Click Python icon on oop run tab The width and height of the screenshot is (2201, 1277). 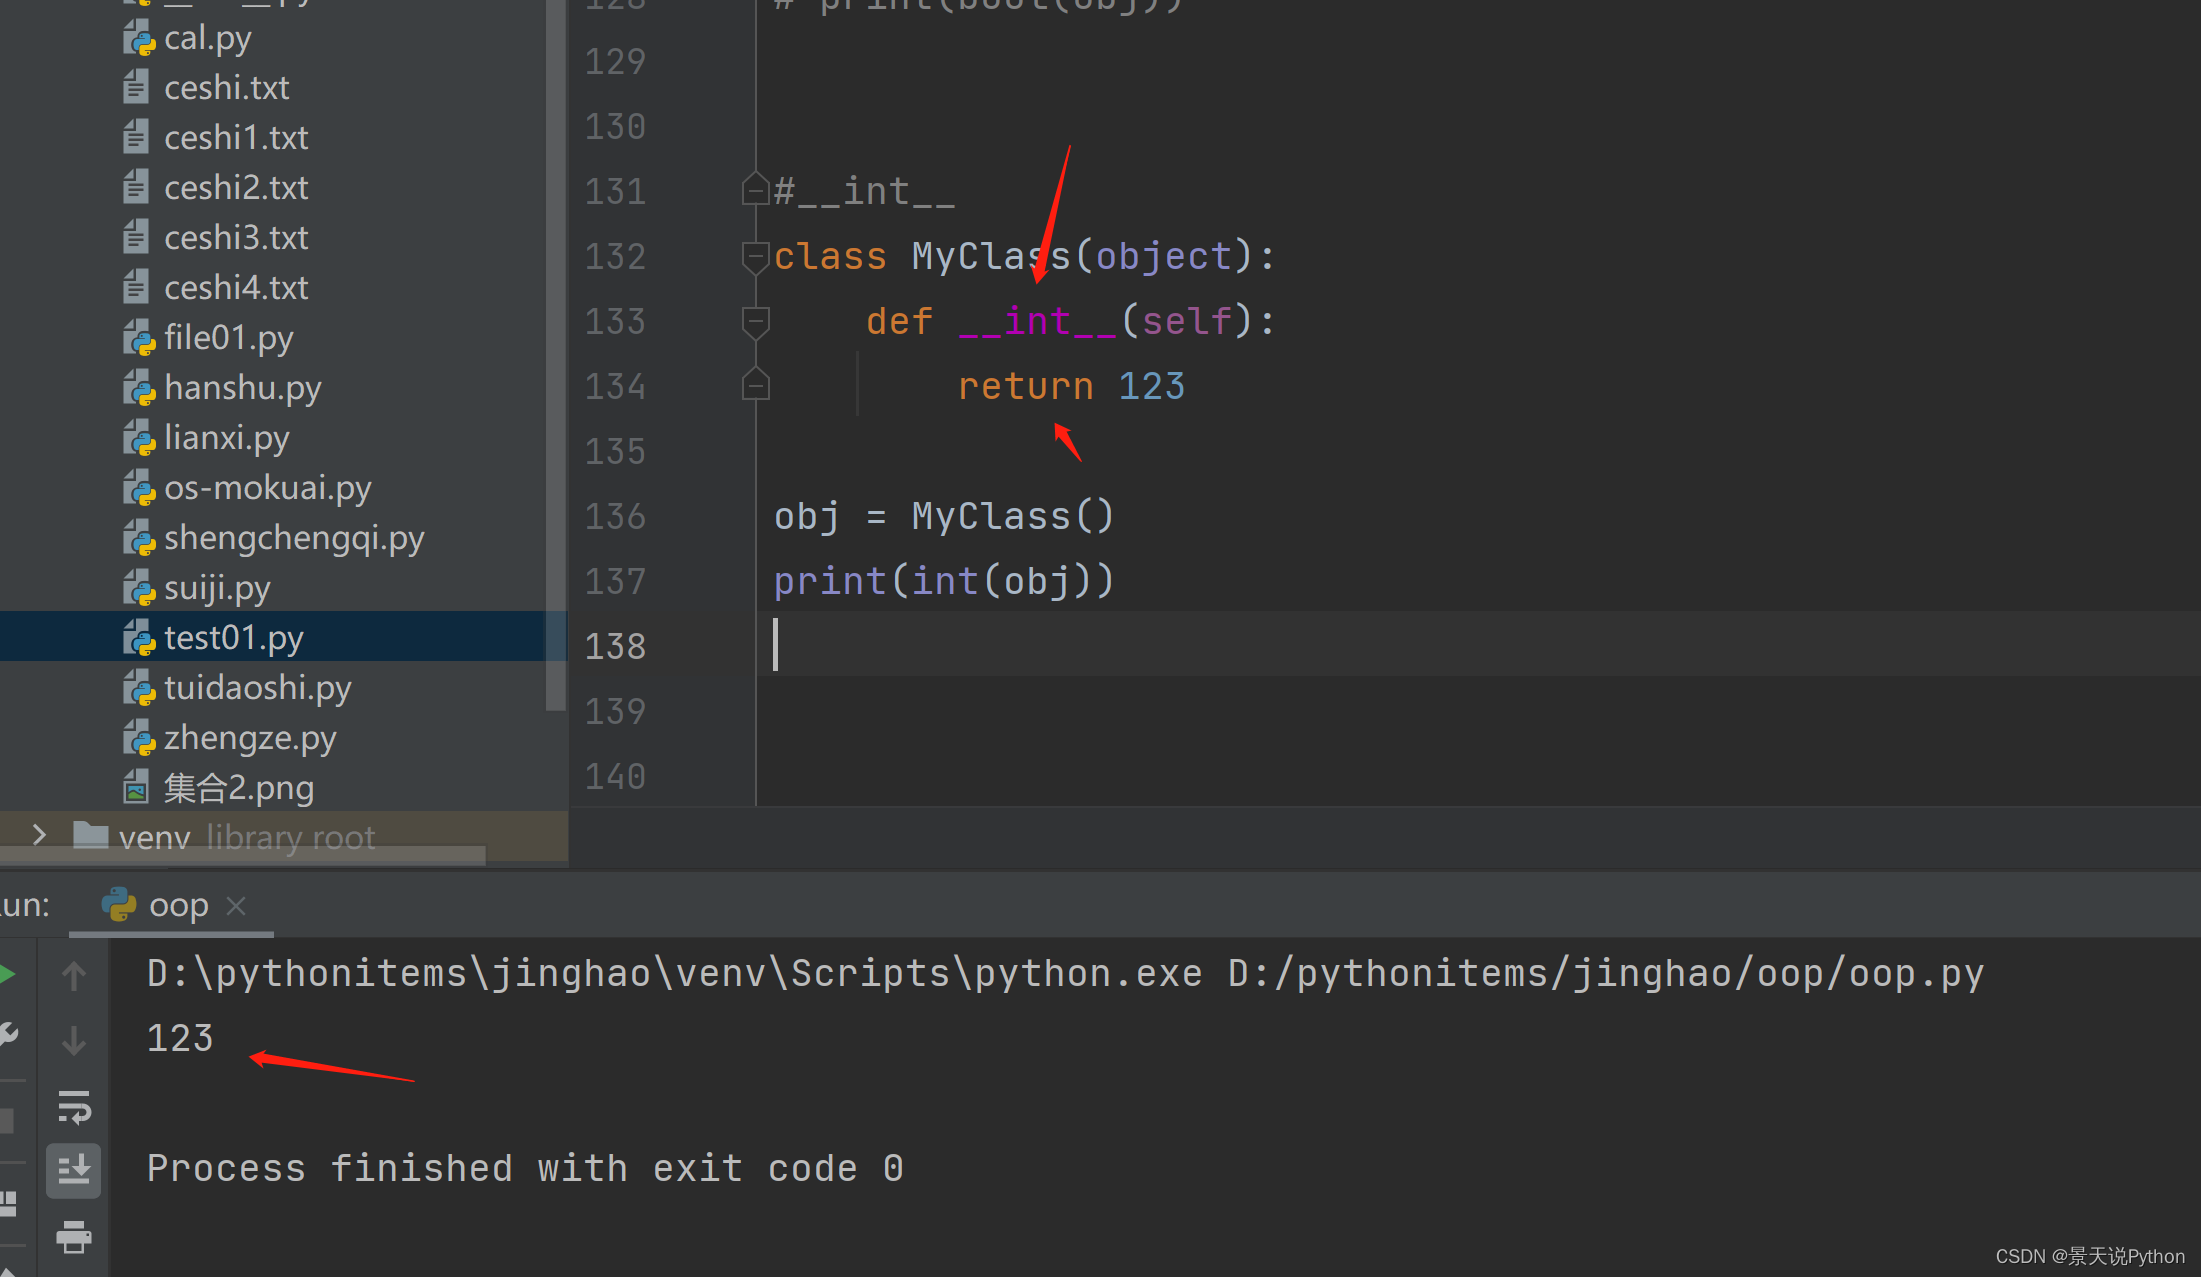click(x=119, y=905)
